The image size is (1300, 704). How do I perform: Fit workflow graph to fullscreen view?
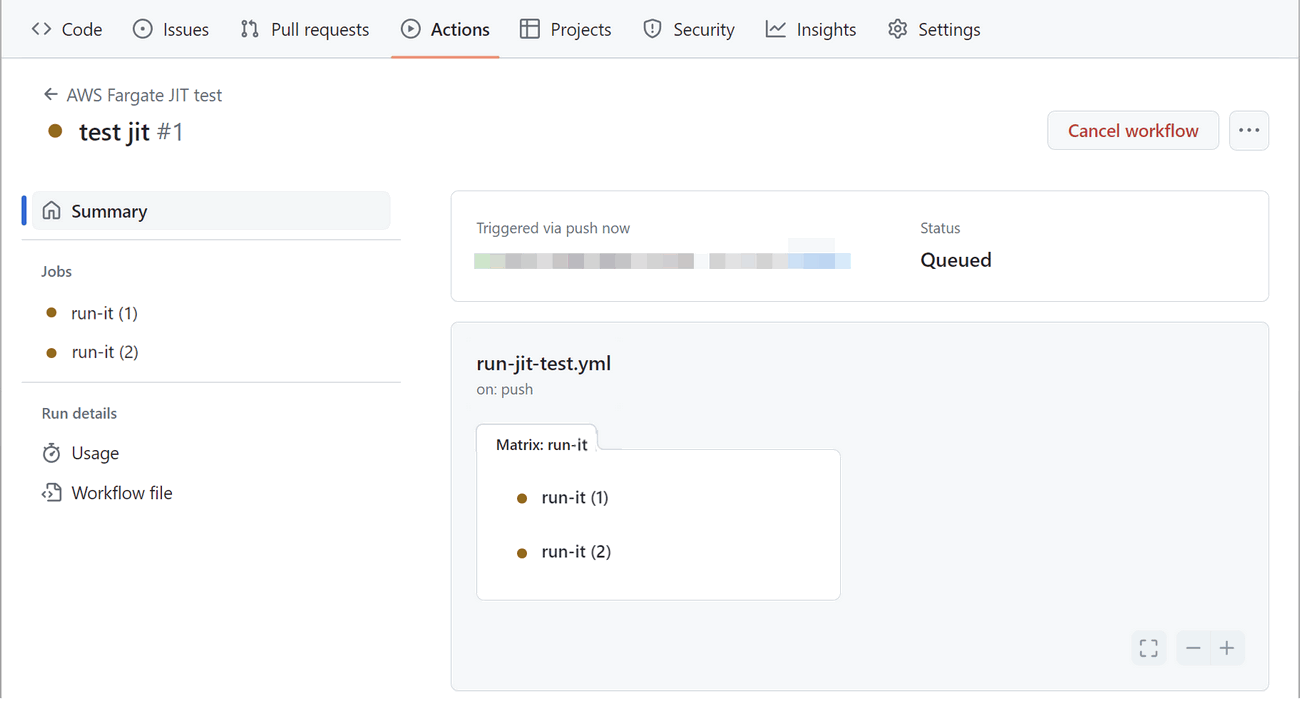pyautogui.click(x=1149, y=648)
